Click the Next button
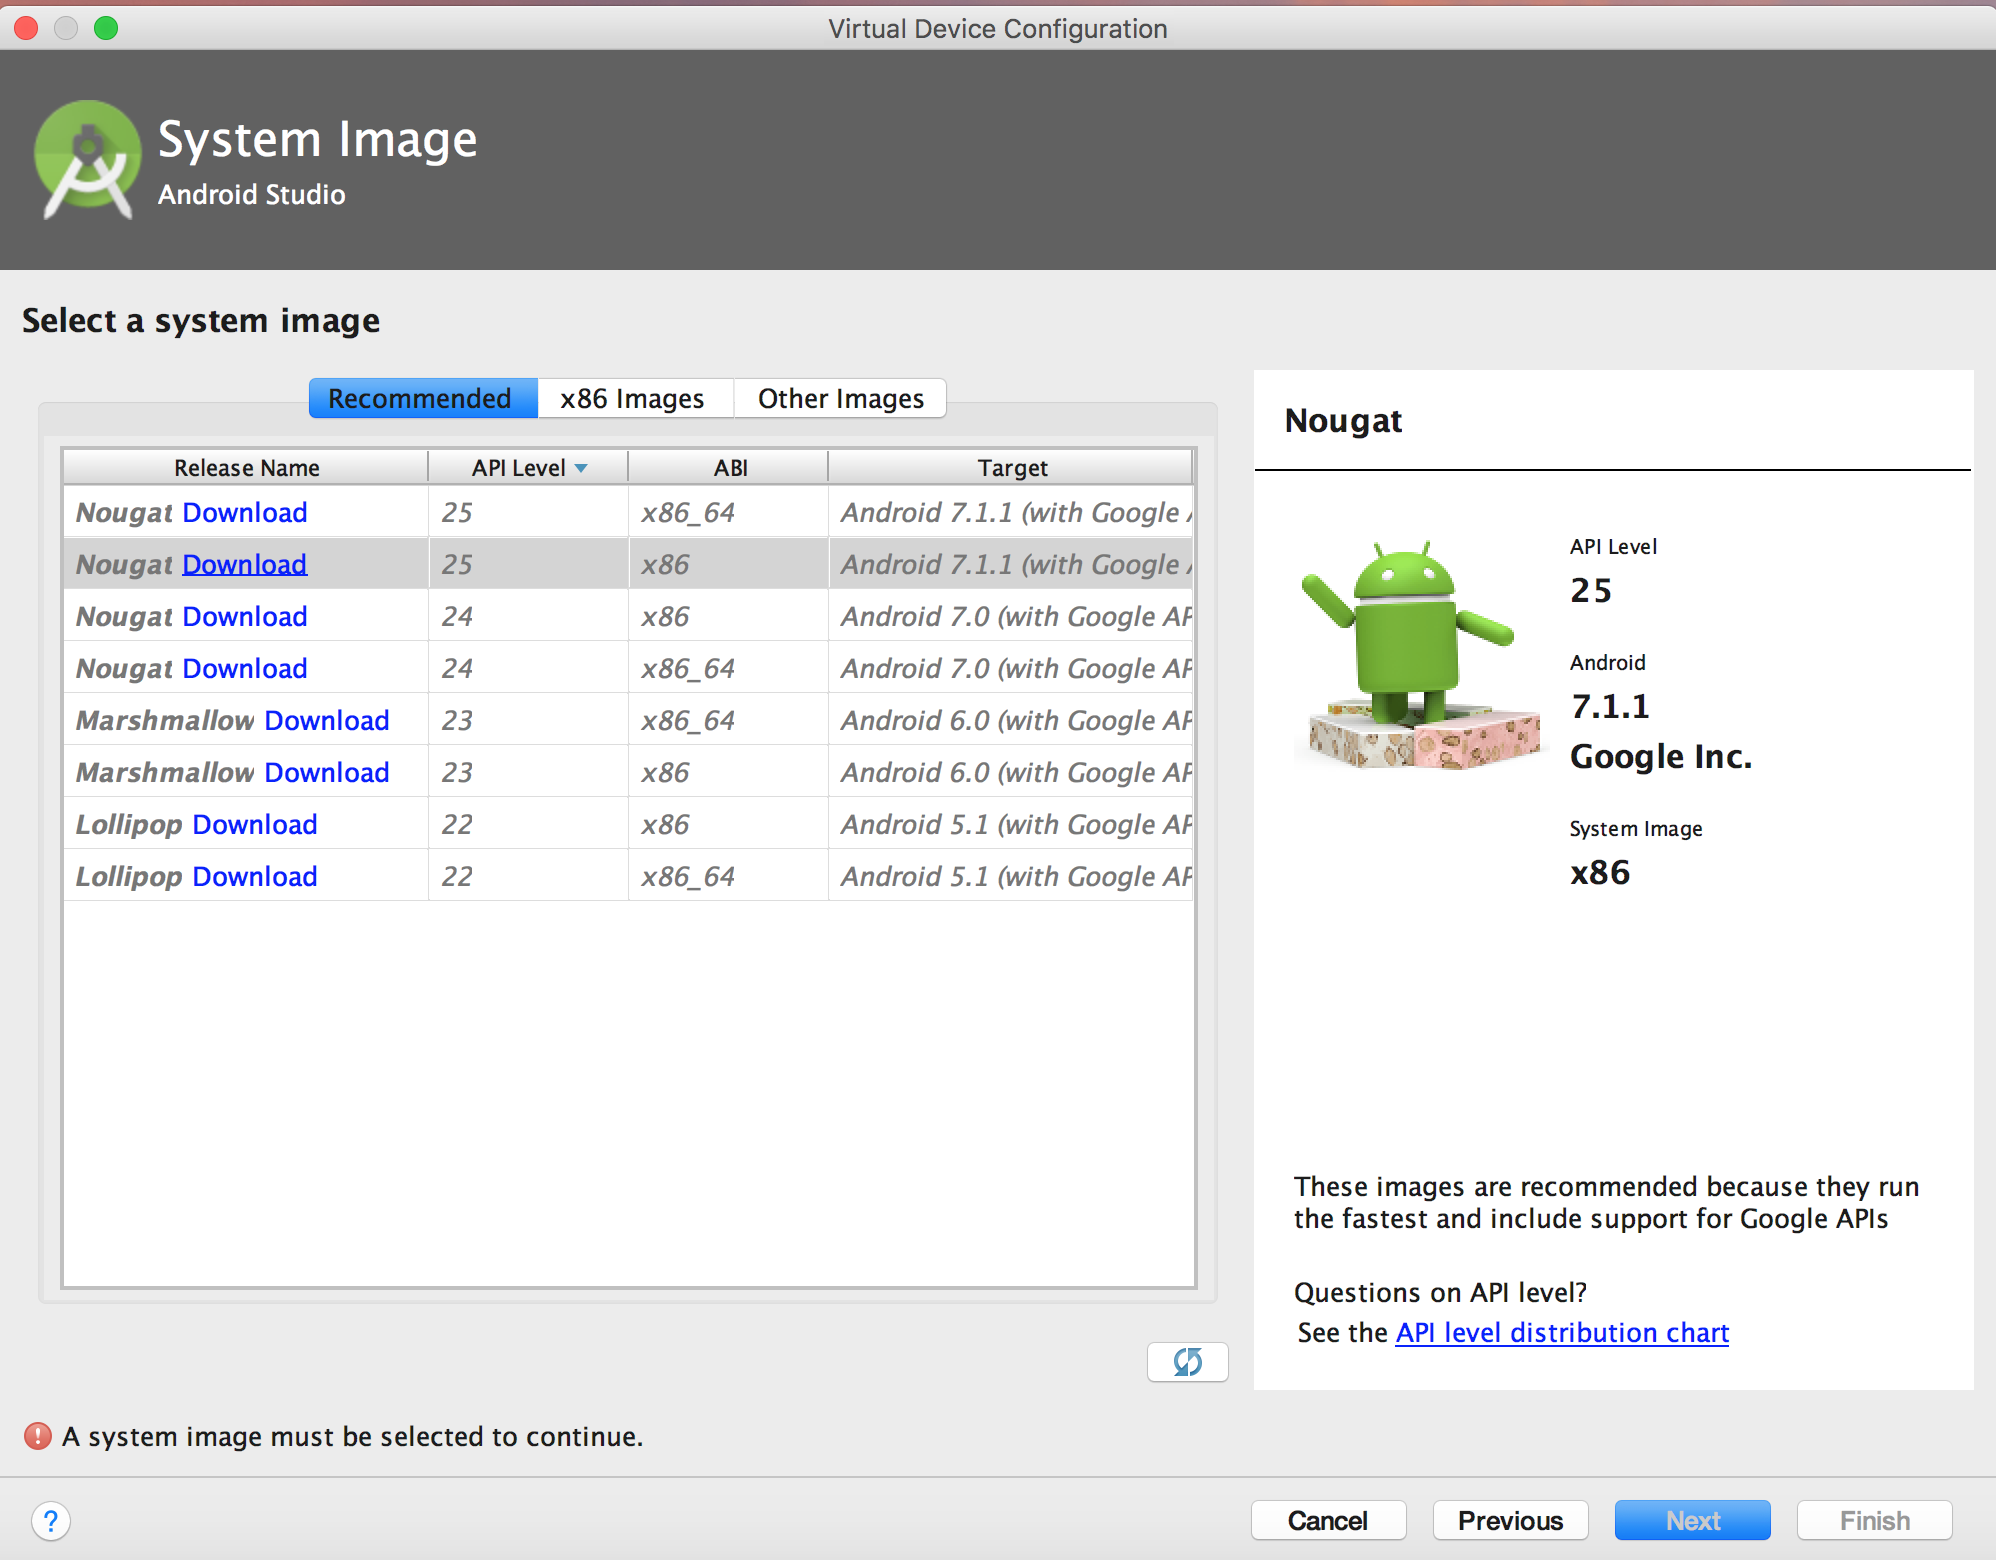Screen dimensions: 1996x1560 (x=1692, y=1520)
